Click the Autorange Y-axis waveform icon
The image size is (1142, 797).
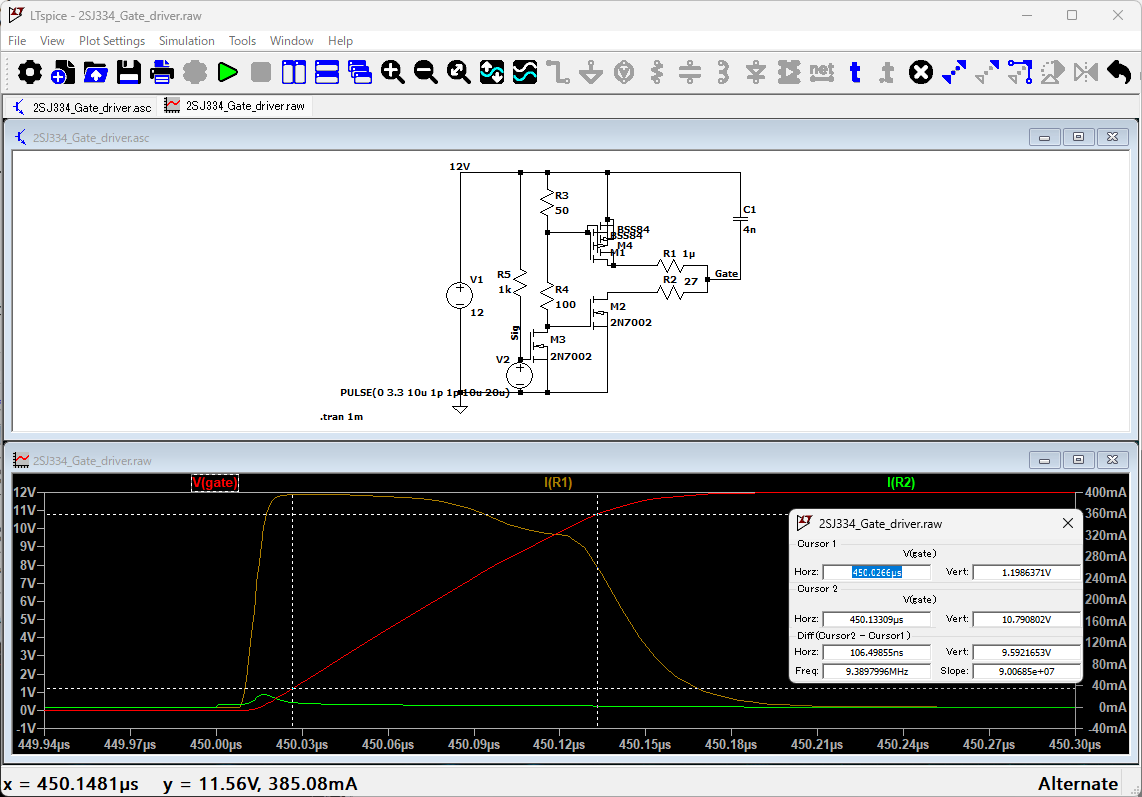(492, 72)
